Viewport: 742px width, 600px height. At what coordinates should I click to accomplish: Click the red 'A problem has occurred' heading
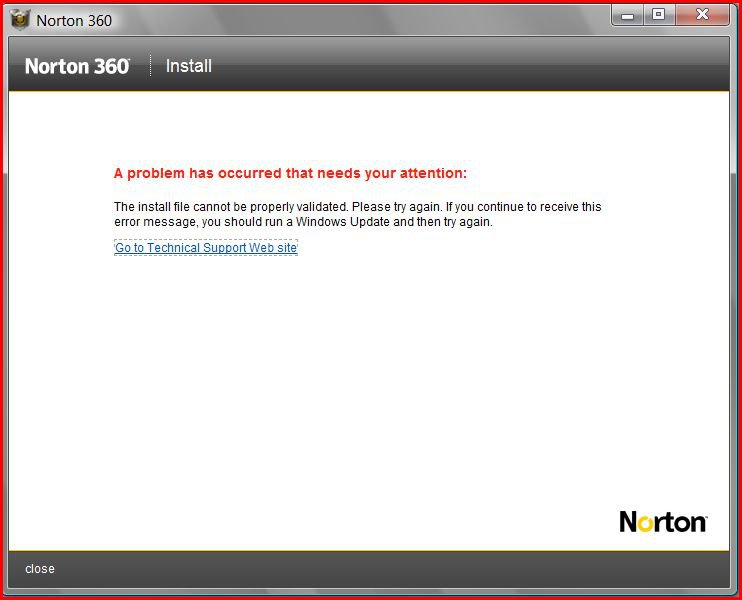click(x=290, y=173)
